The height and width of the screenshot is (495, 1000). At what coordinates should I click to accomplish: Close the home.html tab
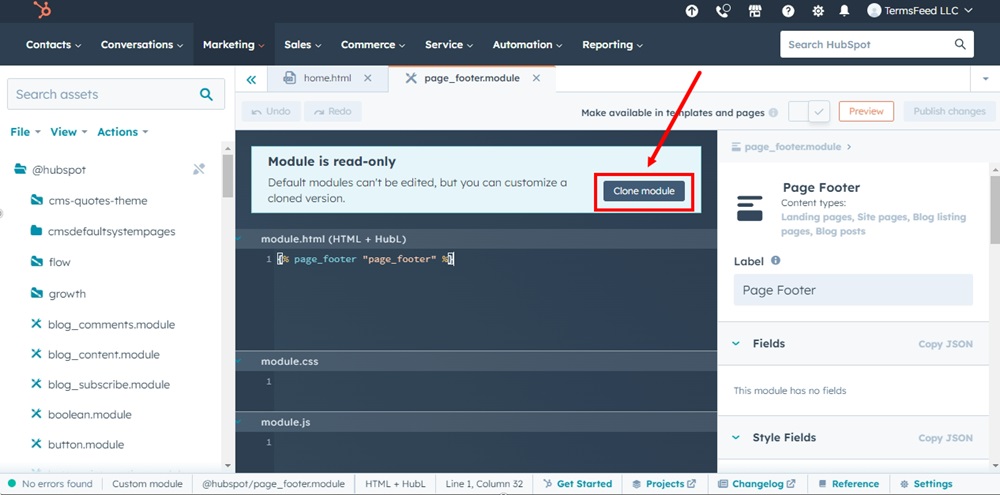coord(367,78)
